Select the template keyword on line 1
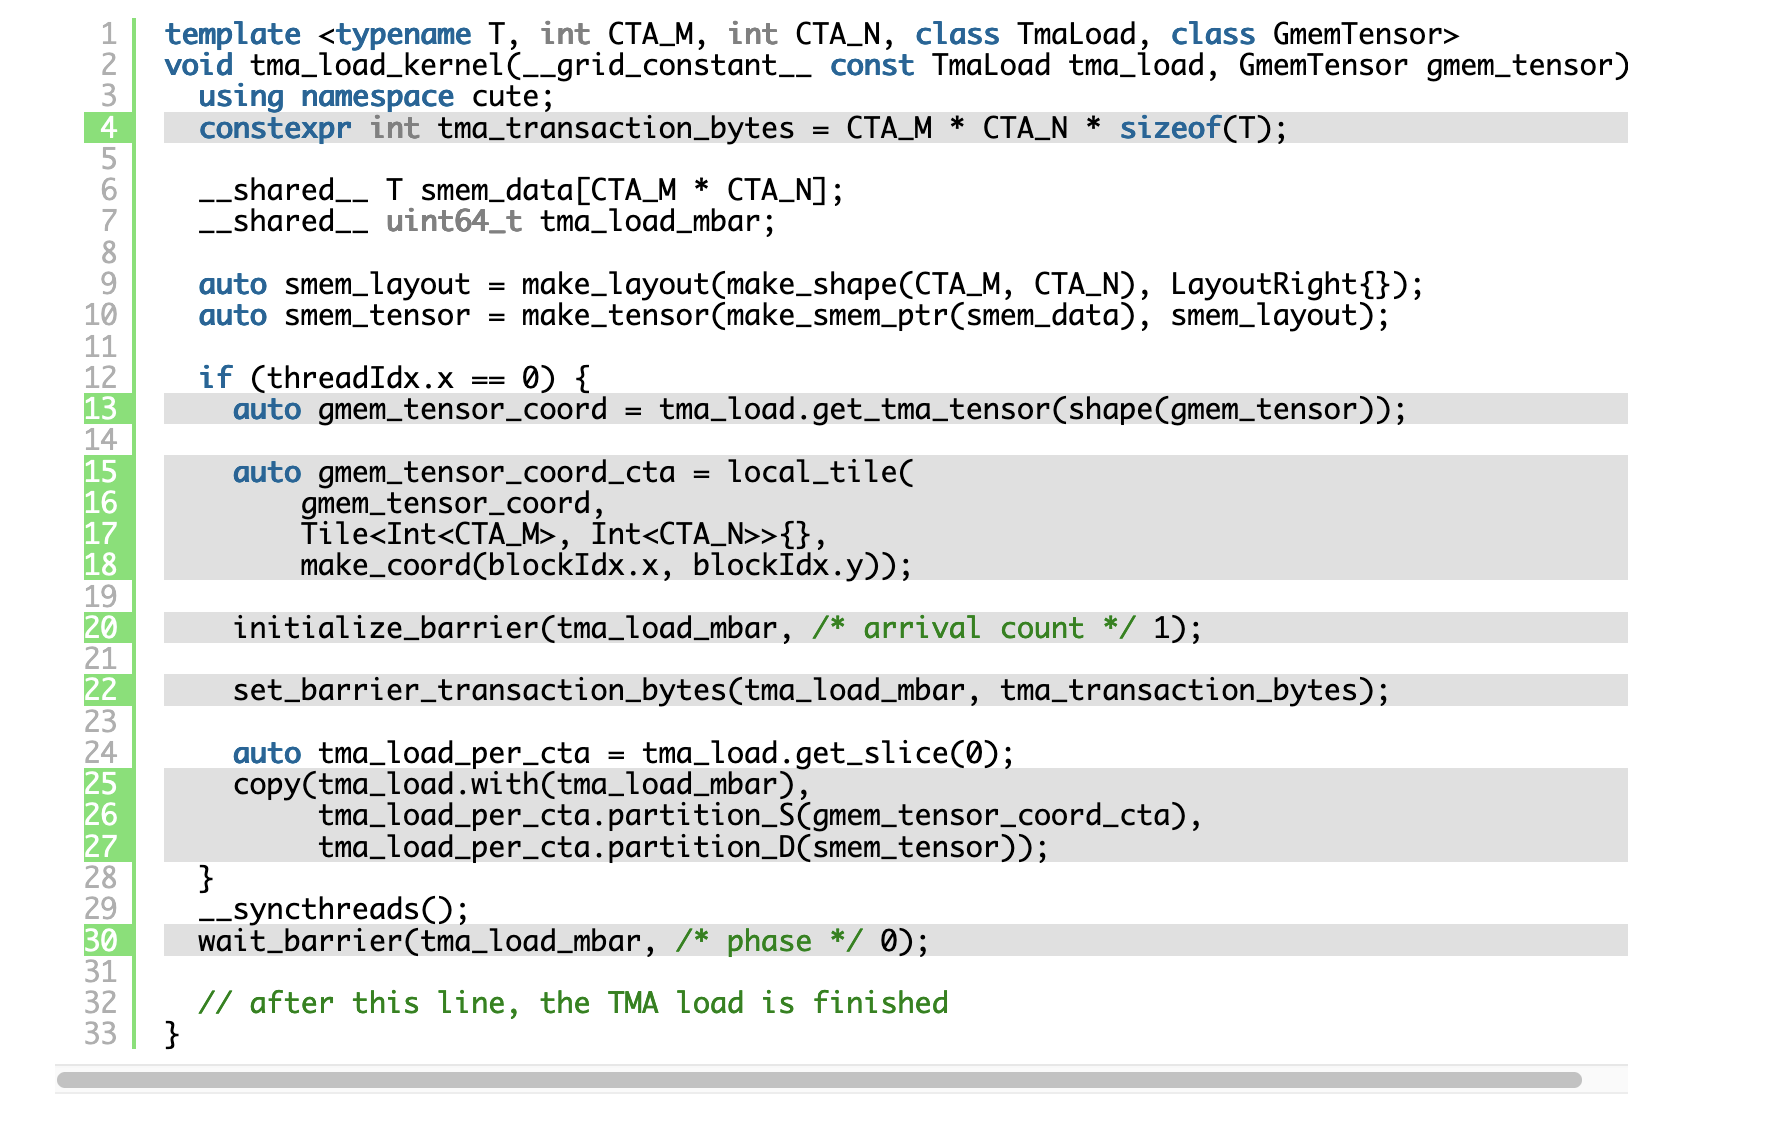1784x1124 pixels. [x=232, y=33]
